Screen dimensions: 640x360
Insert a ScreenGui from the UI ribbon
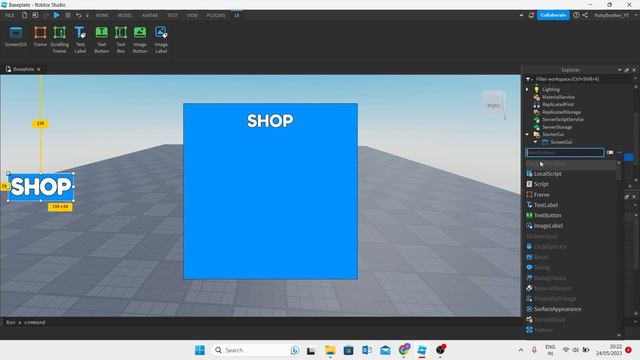pyautogui.click(x=16, y=37)
